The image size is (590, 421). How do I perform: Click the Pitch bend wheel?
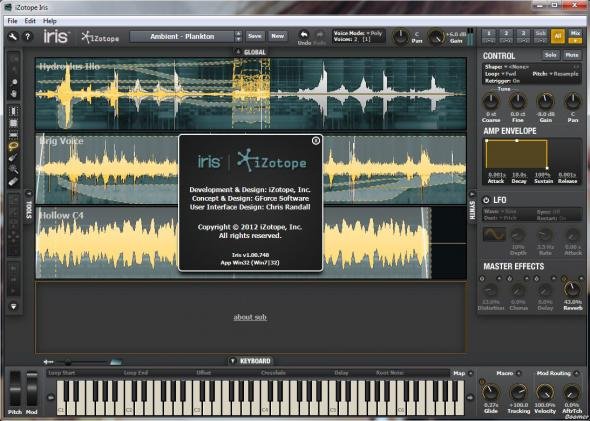[15, 389]
